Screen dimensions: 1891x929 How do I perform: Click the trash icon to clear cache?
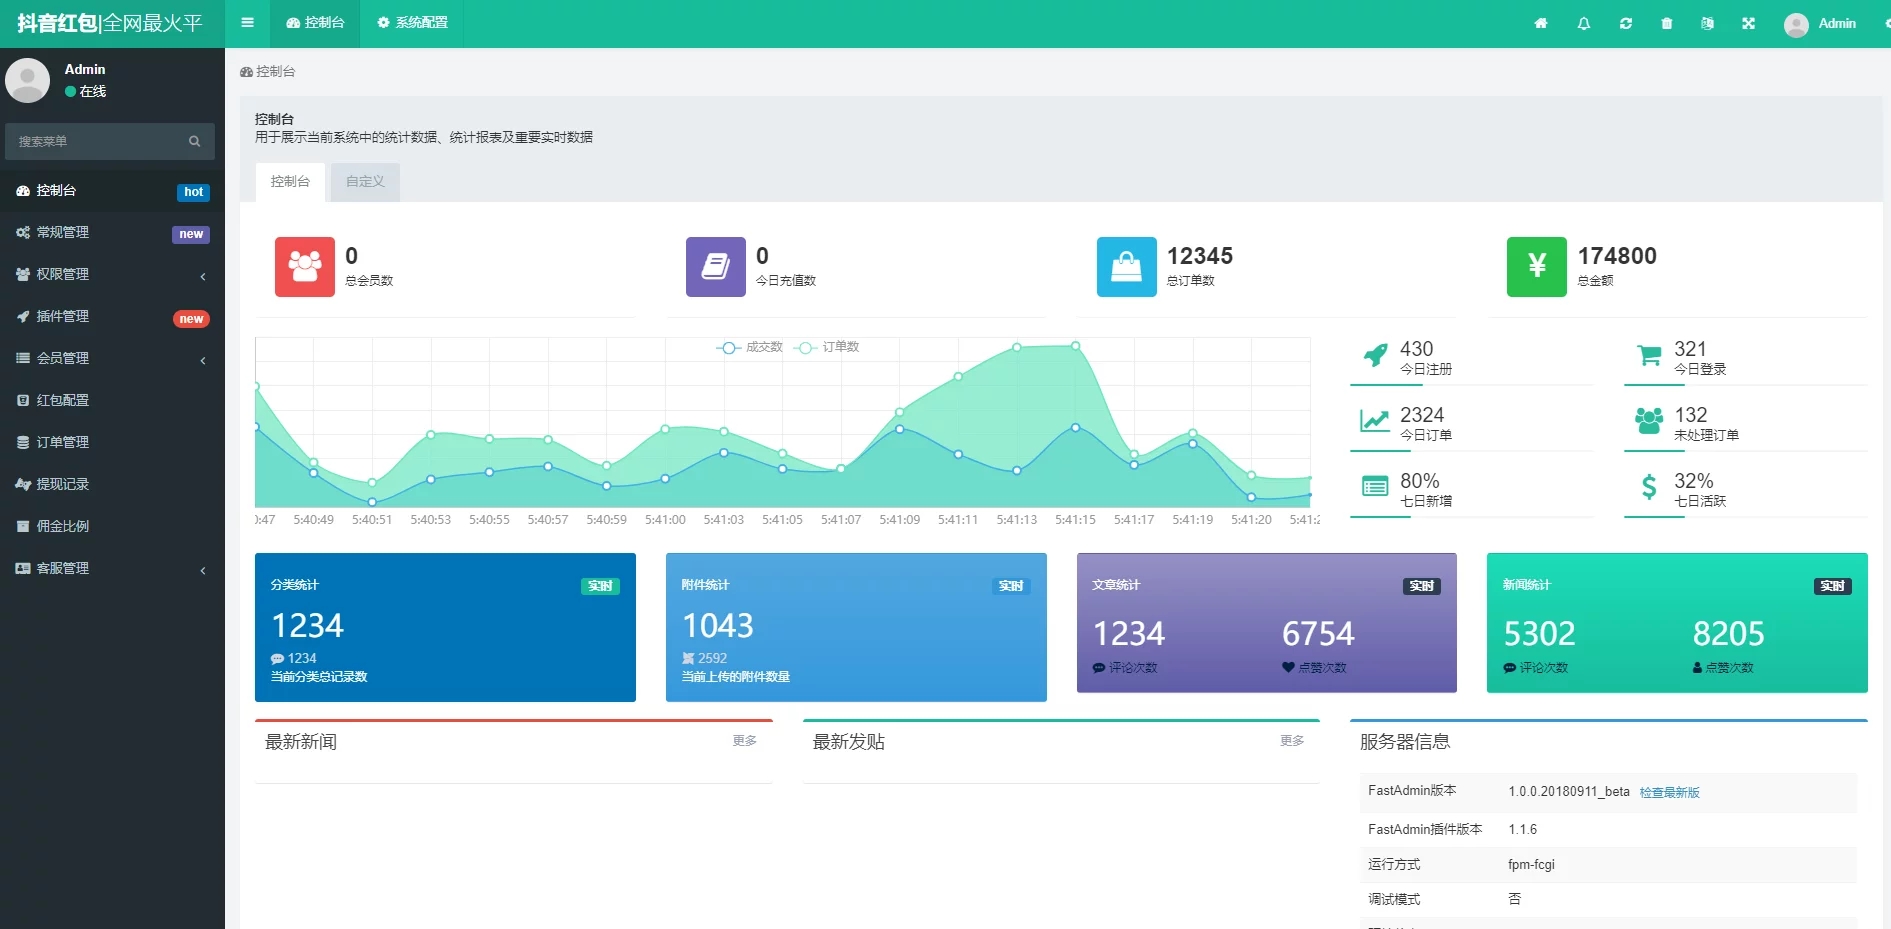tap(1667, 23)
